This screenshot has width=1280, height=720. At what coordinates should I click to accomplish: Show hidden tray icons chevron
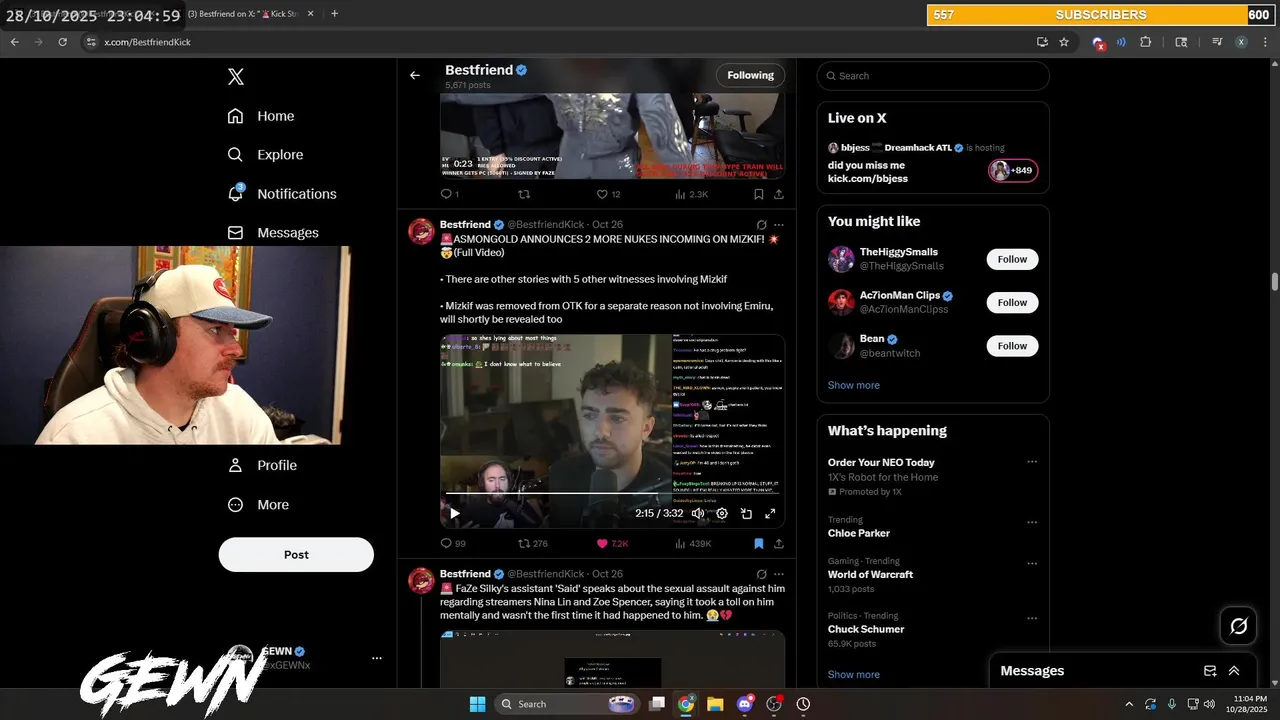[1129, 704]
